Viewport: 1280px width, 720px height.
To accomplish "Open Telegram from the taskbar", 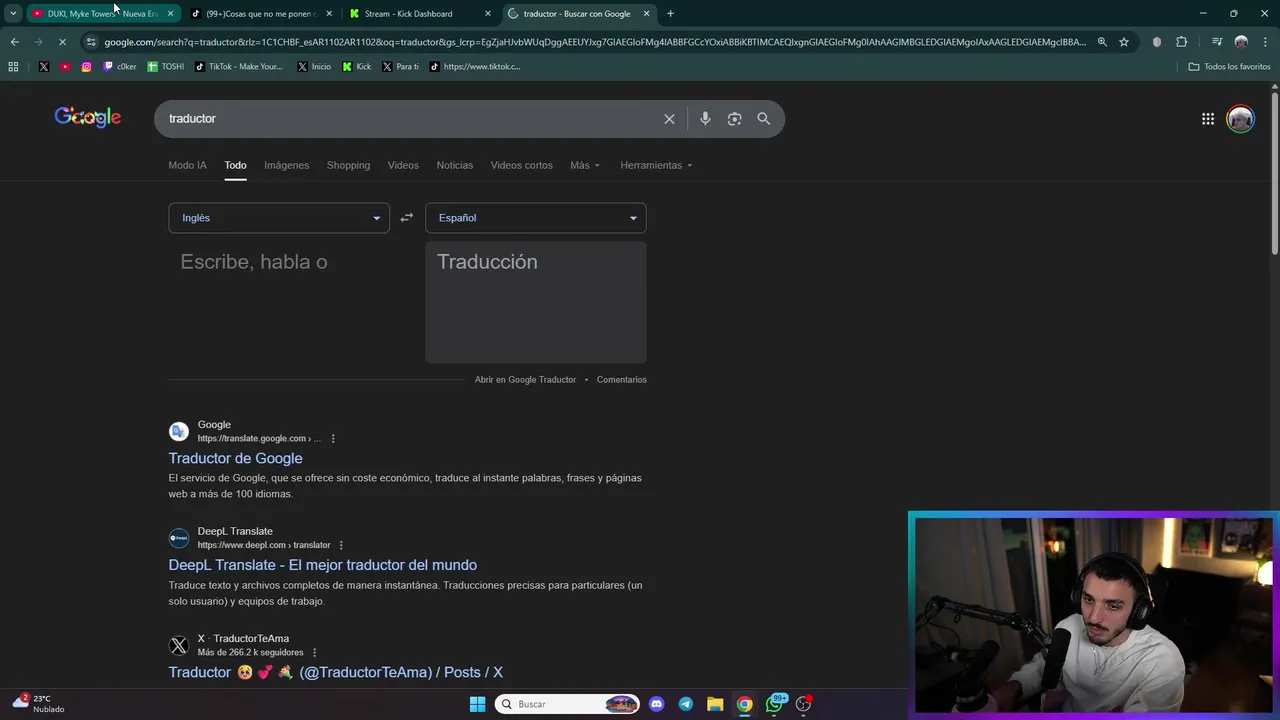I will click(685, 704).
